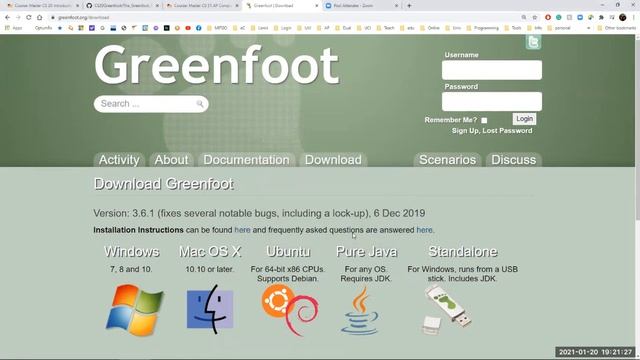This screenshot has height=360, width=640.
Task: Open a new browser tab with the plus
Action: pyautogui.click(x=409, y=6)
